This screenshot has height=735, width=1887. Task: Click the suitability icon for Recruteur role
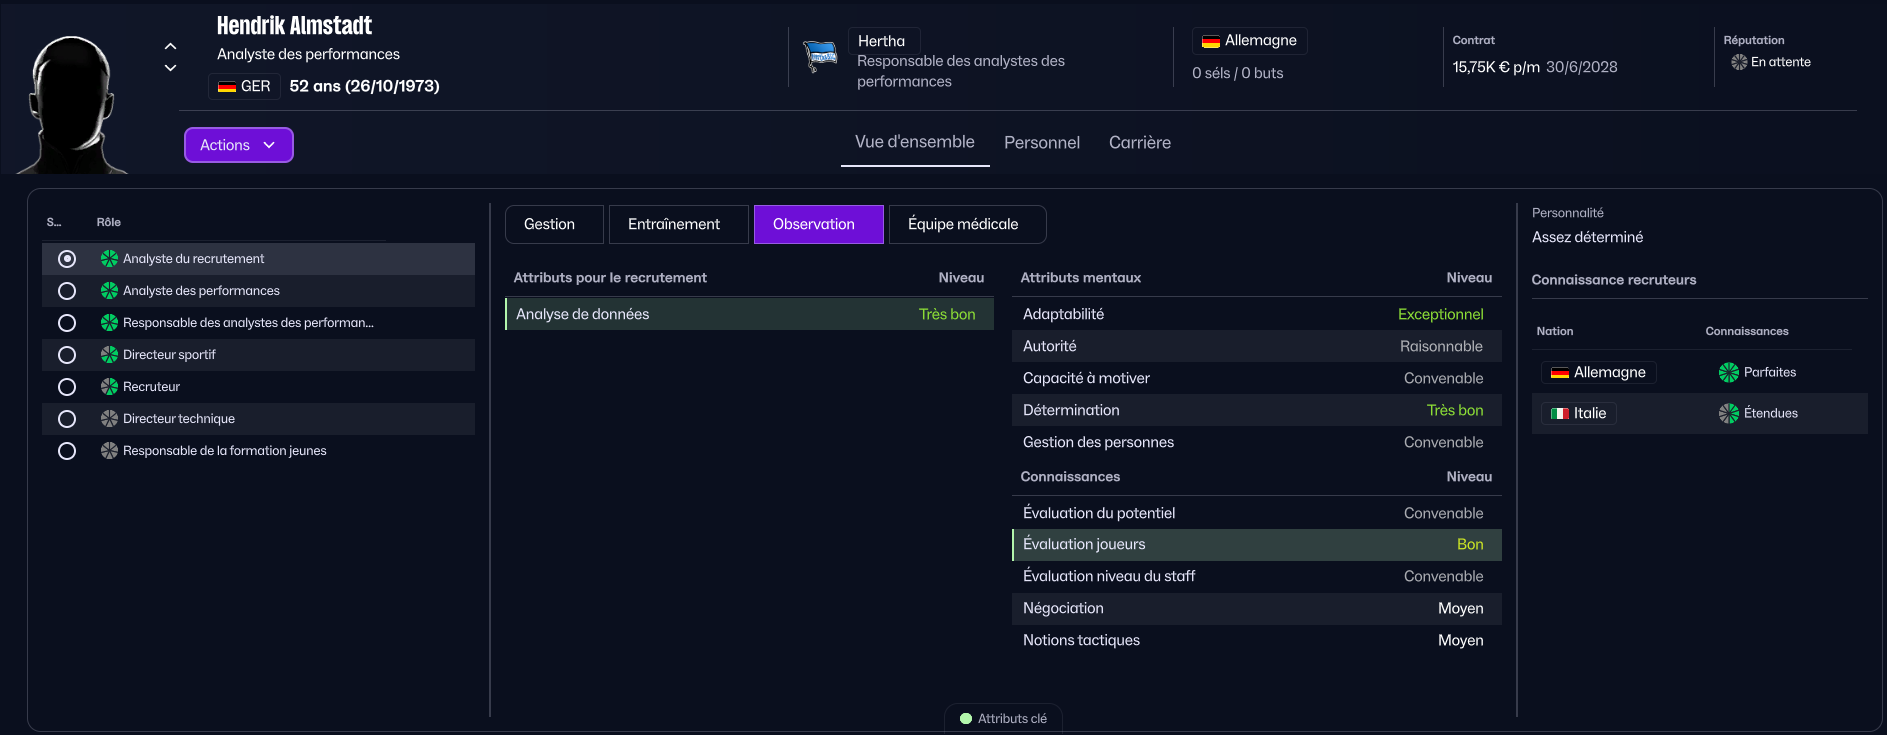(x=109, y=387)
